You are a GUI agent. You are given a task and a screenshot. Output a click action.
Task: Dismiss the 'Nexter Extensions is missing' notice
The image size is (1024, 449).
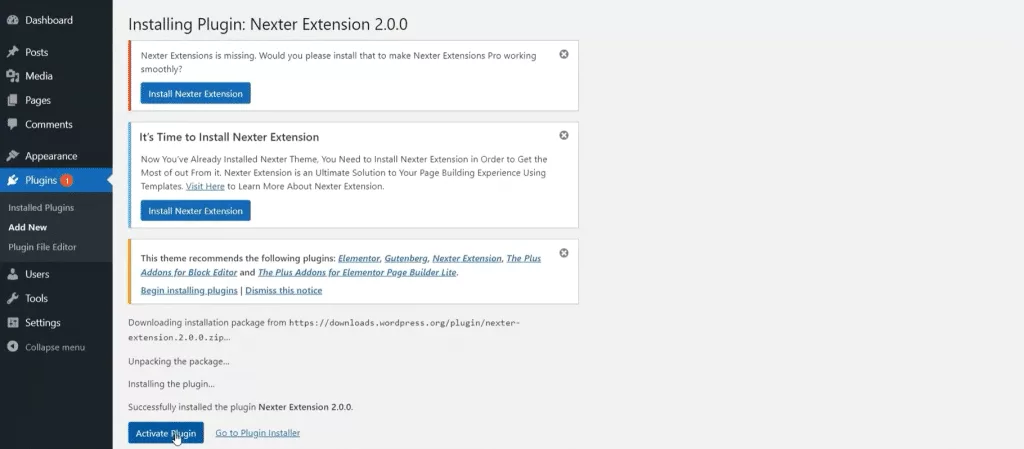point(564,54)
